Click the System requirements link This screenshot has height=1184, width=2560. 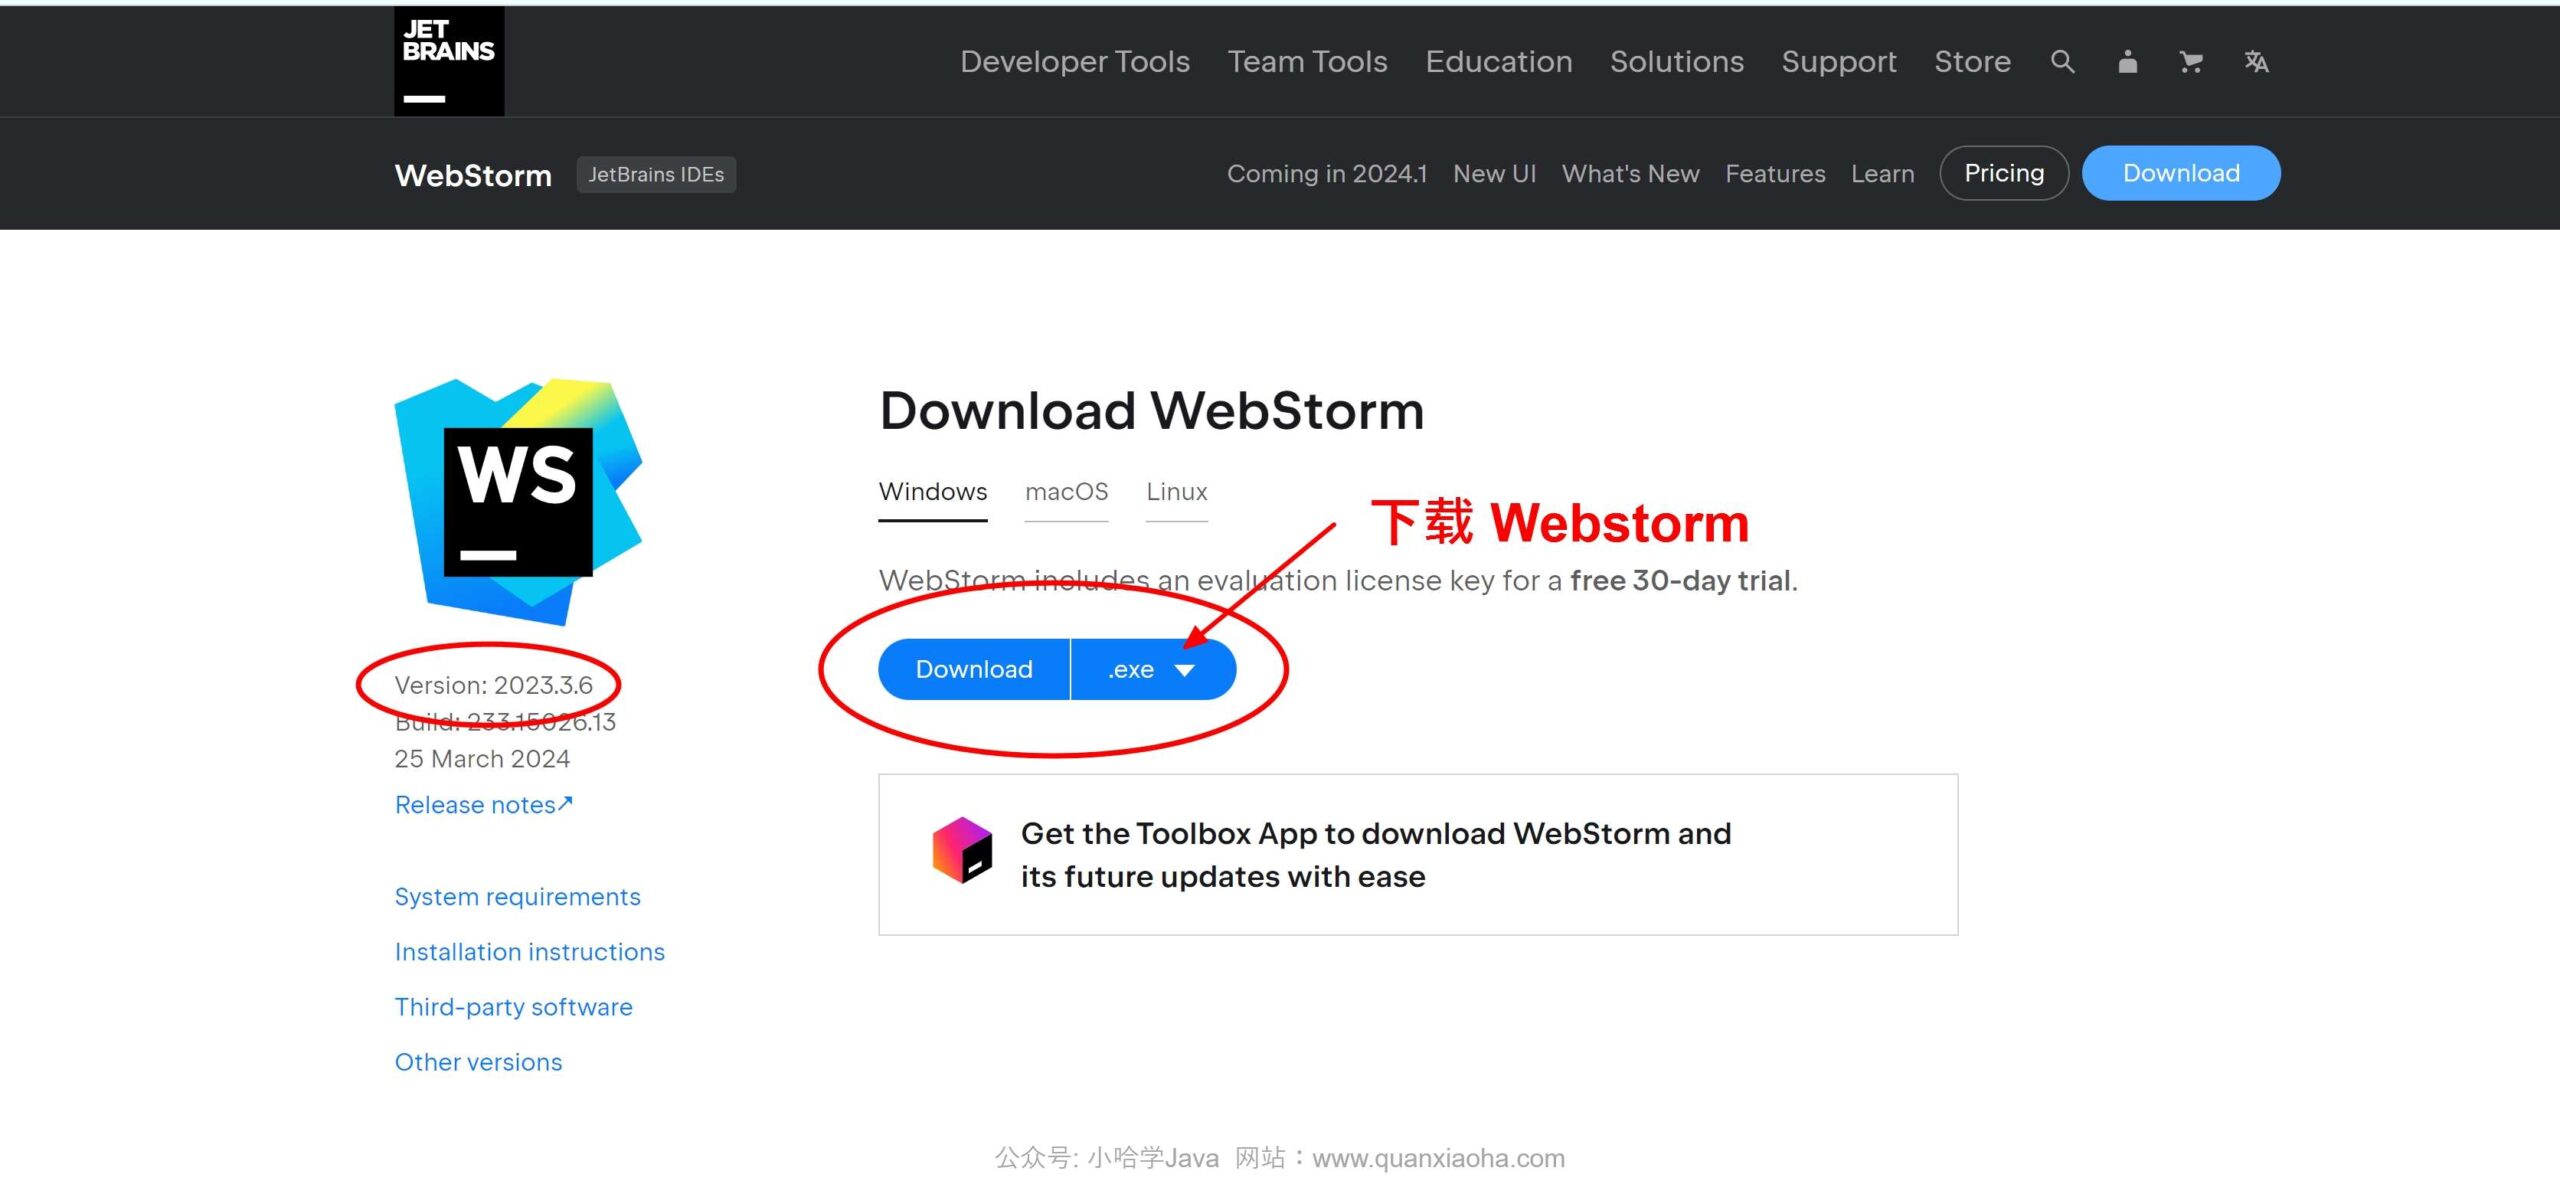click(x=518, y=893)
